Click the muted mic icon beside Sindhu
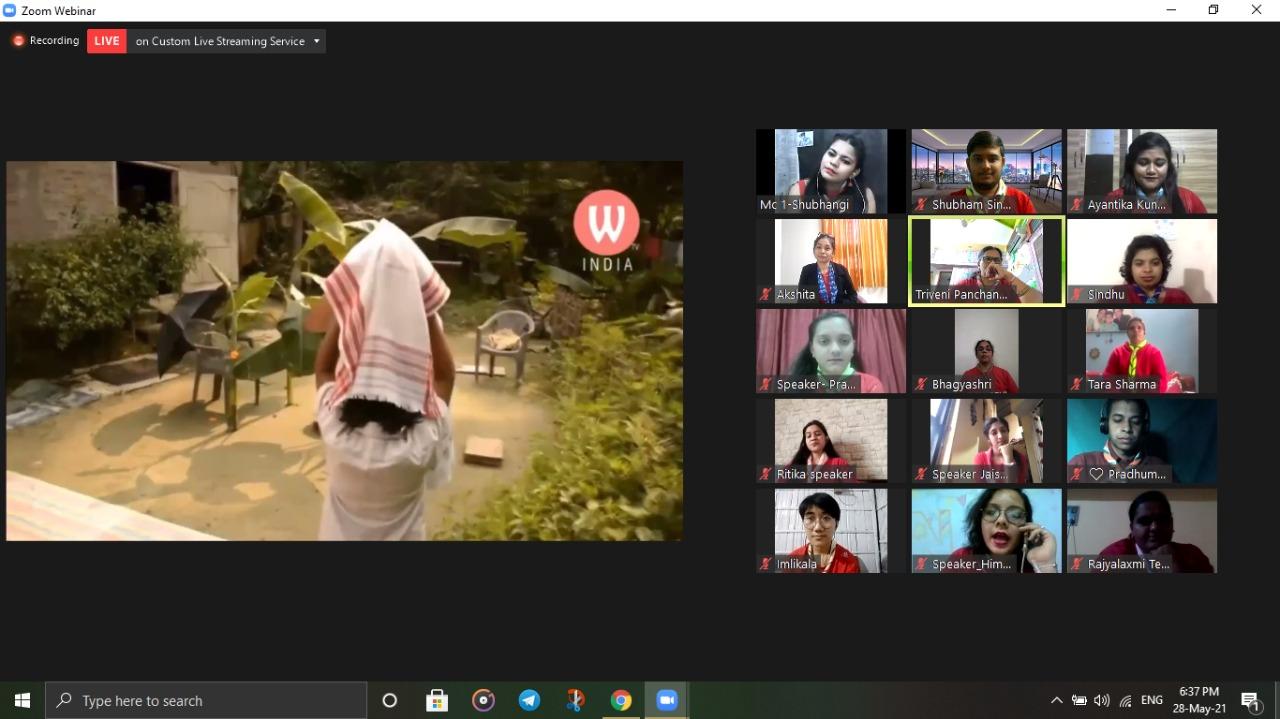The width and height of the screenshot is (1280, 719). 1077,295
